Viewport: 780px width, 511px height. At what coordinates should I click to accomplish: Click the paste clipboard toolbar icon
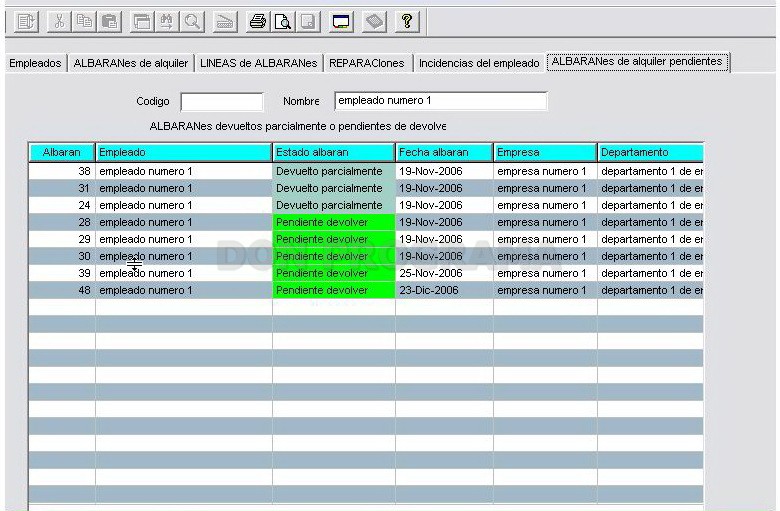pyautogui.click(x=109, y=22)
